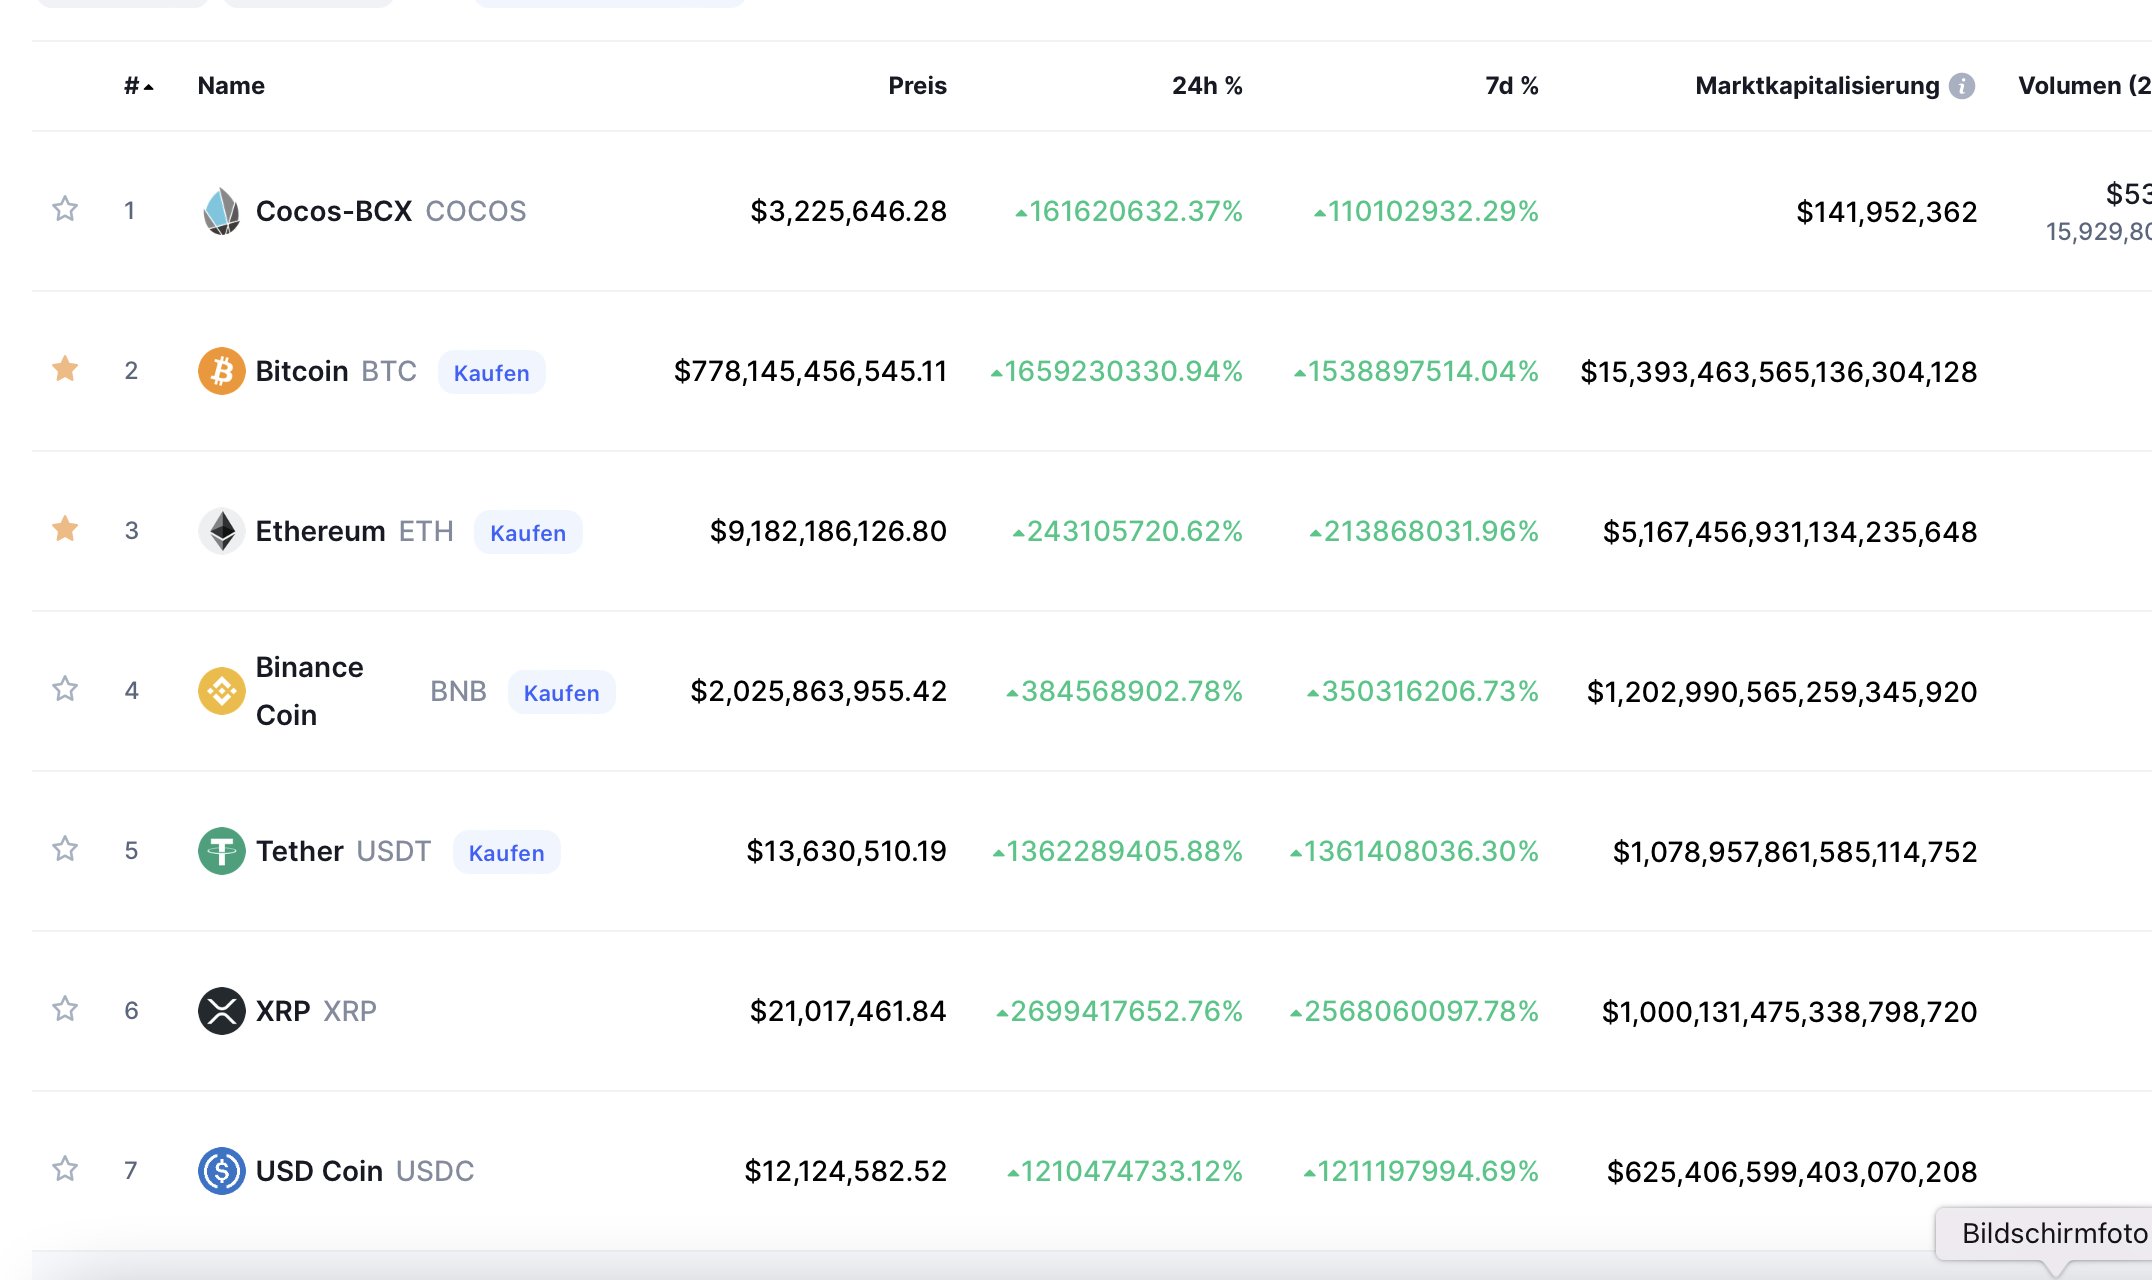
Task: Click USD Coin market cap $625,406,599,403,070,208
Action: click(x=1792, y=1171)
